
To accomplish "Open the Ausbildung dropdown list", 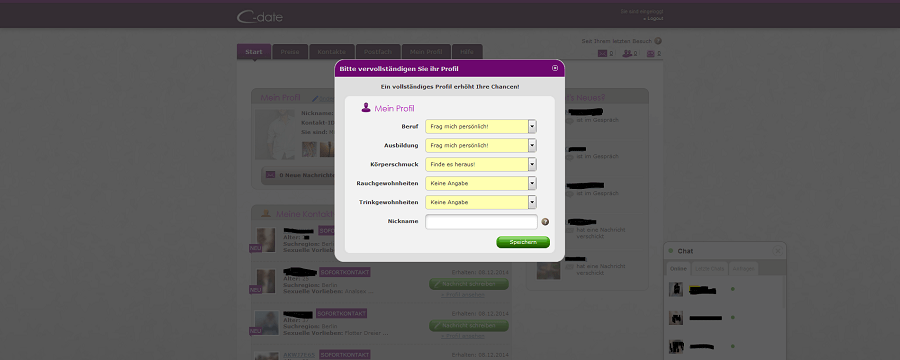I will pos(480,145).
